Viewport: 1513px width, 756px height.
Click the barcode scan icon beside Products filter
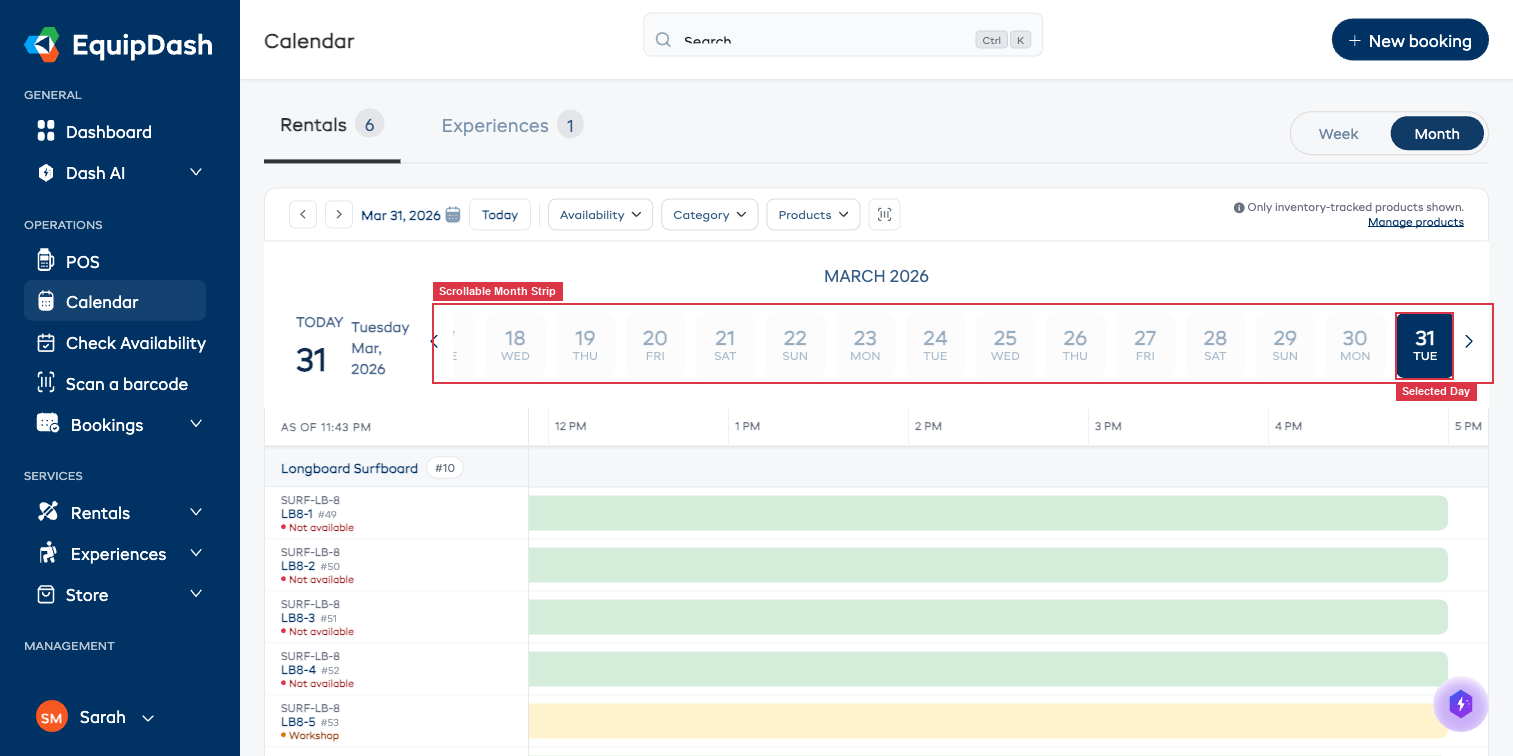tap(884, 214)
